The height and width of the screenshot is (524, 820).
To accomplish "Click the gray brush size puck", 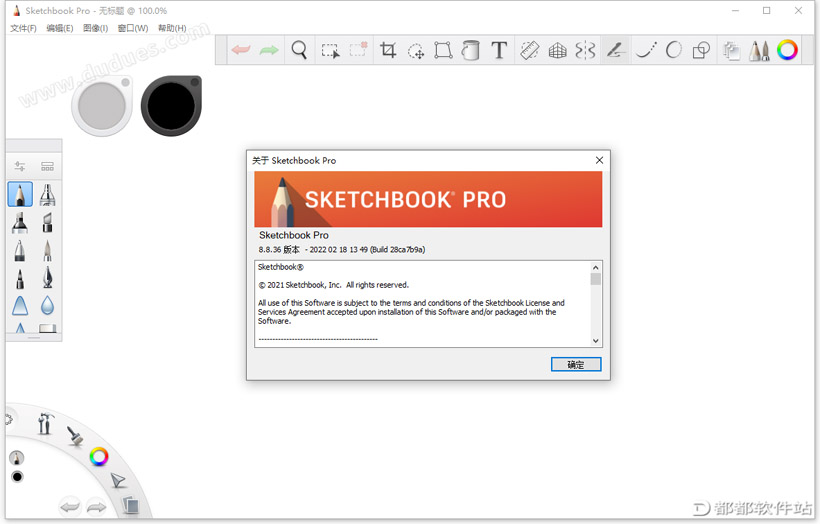I will click(x=102, y=106).
